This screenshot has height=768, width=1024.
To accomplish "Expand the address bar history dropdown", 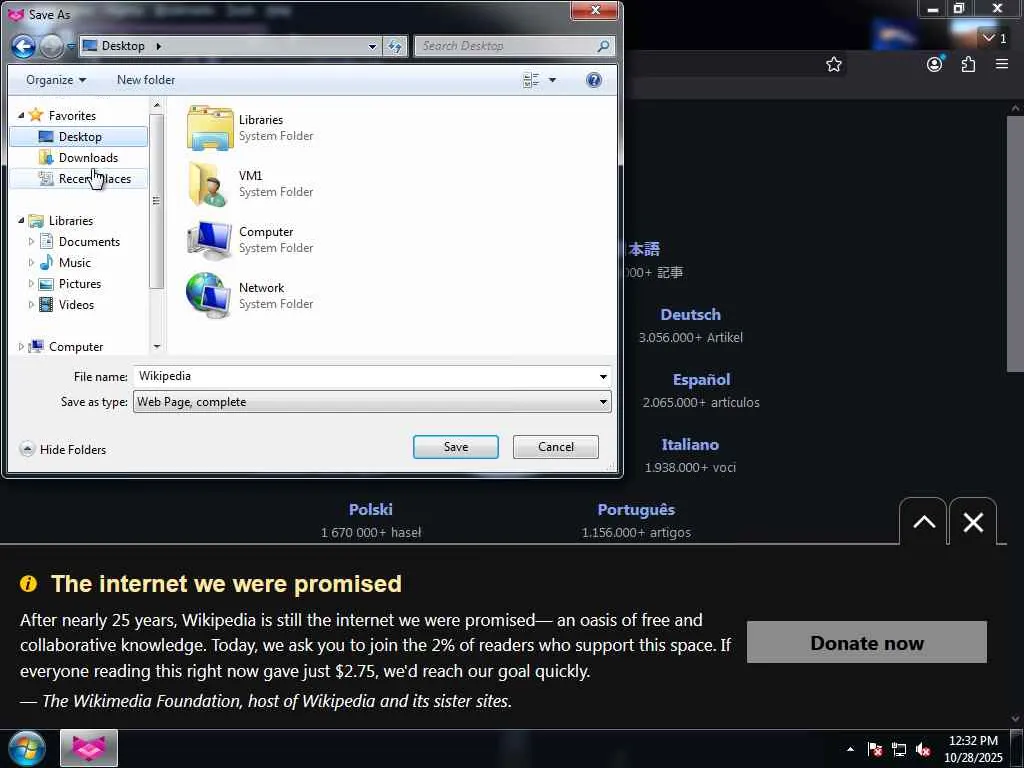I will coord(372,46).
